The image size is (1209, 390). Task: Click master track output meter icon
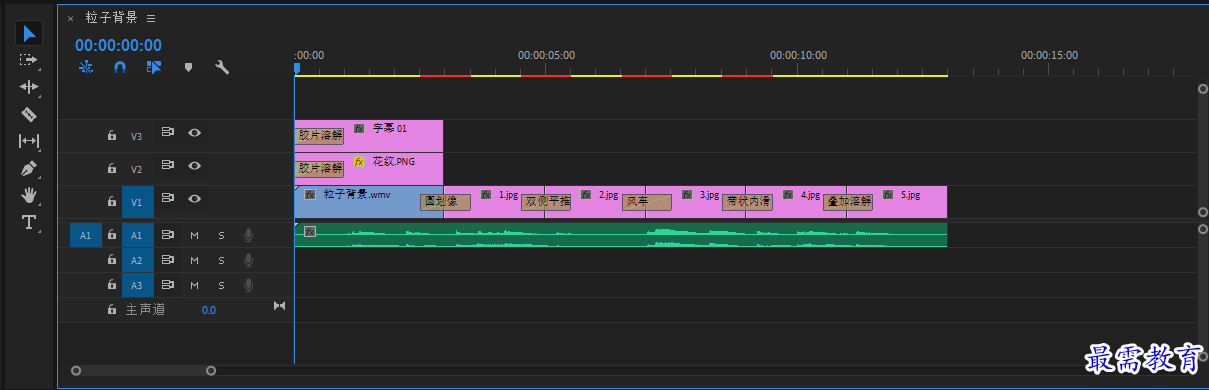[x=279, y=306]
